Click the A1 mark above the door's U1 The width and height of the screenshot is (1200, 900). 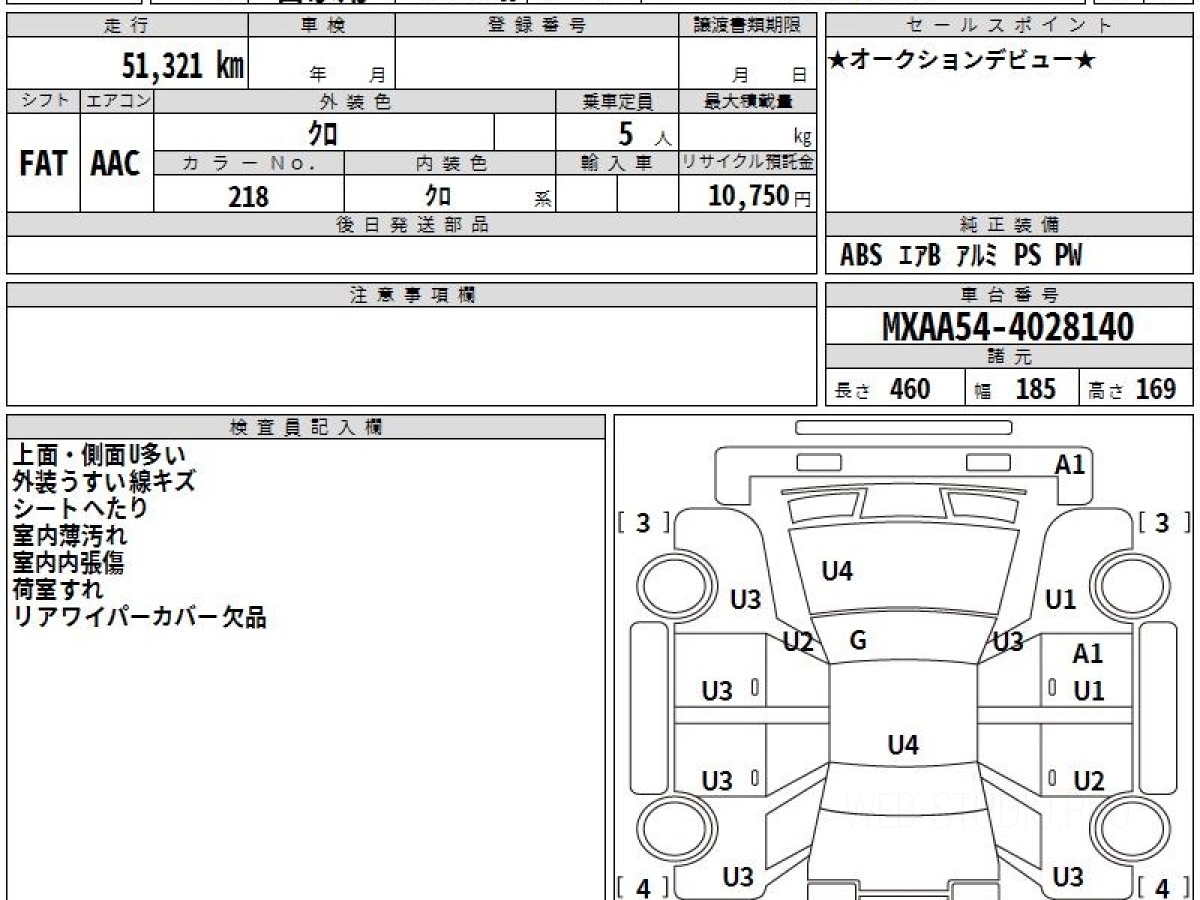tap(1087, 654)
